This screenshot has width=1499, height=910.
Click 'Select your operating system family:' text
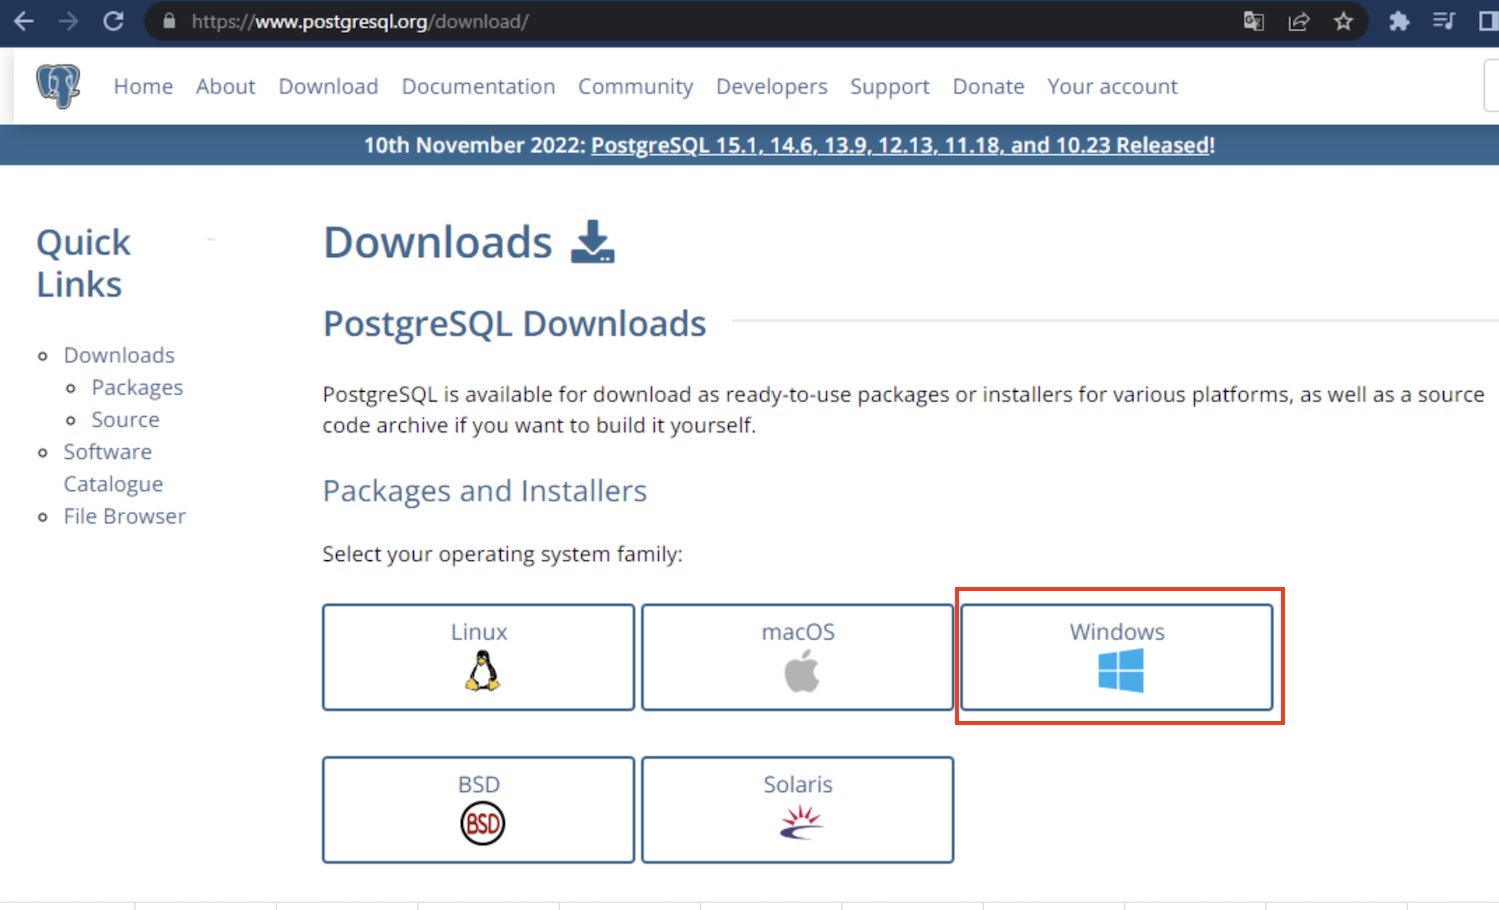pos(502,554)
